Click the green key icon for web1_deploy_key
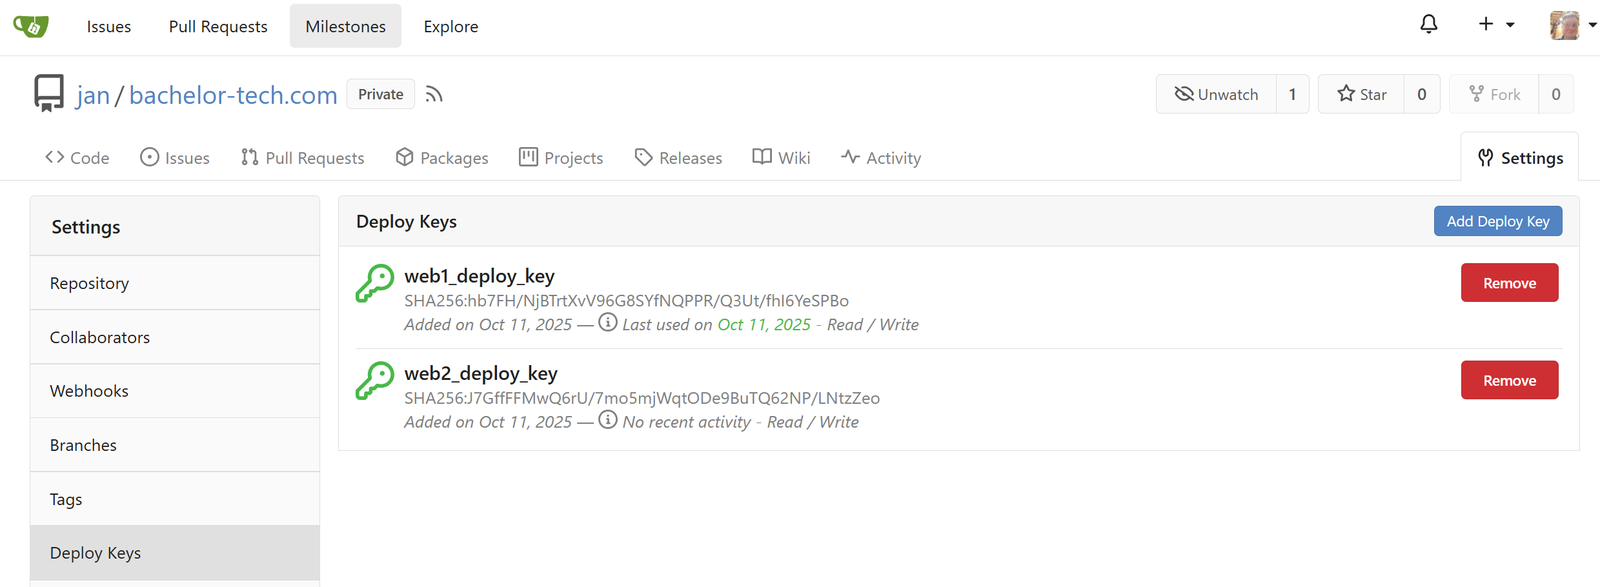This screenshot has height=587, width=1600. [x=375, y=283]
